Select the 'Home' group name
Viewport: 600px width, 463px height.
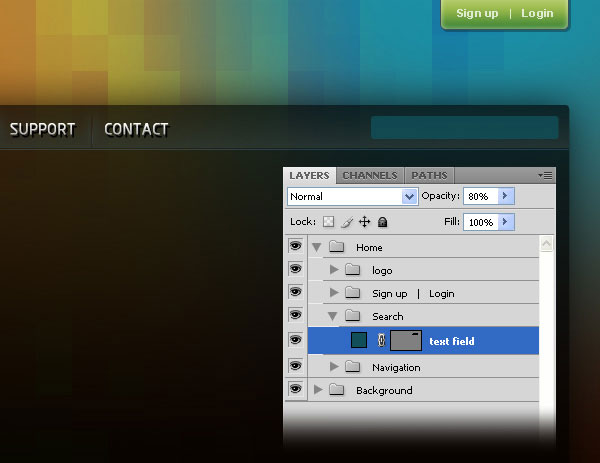(369, 248)
